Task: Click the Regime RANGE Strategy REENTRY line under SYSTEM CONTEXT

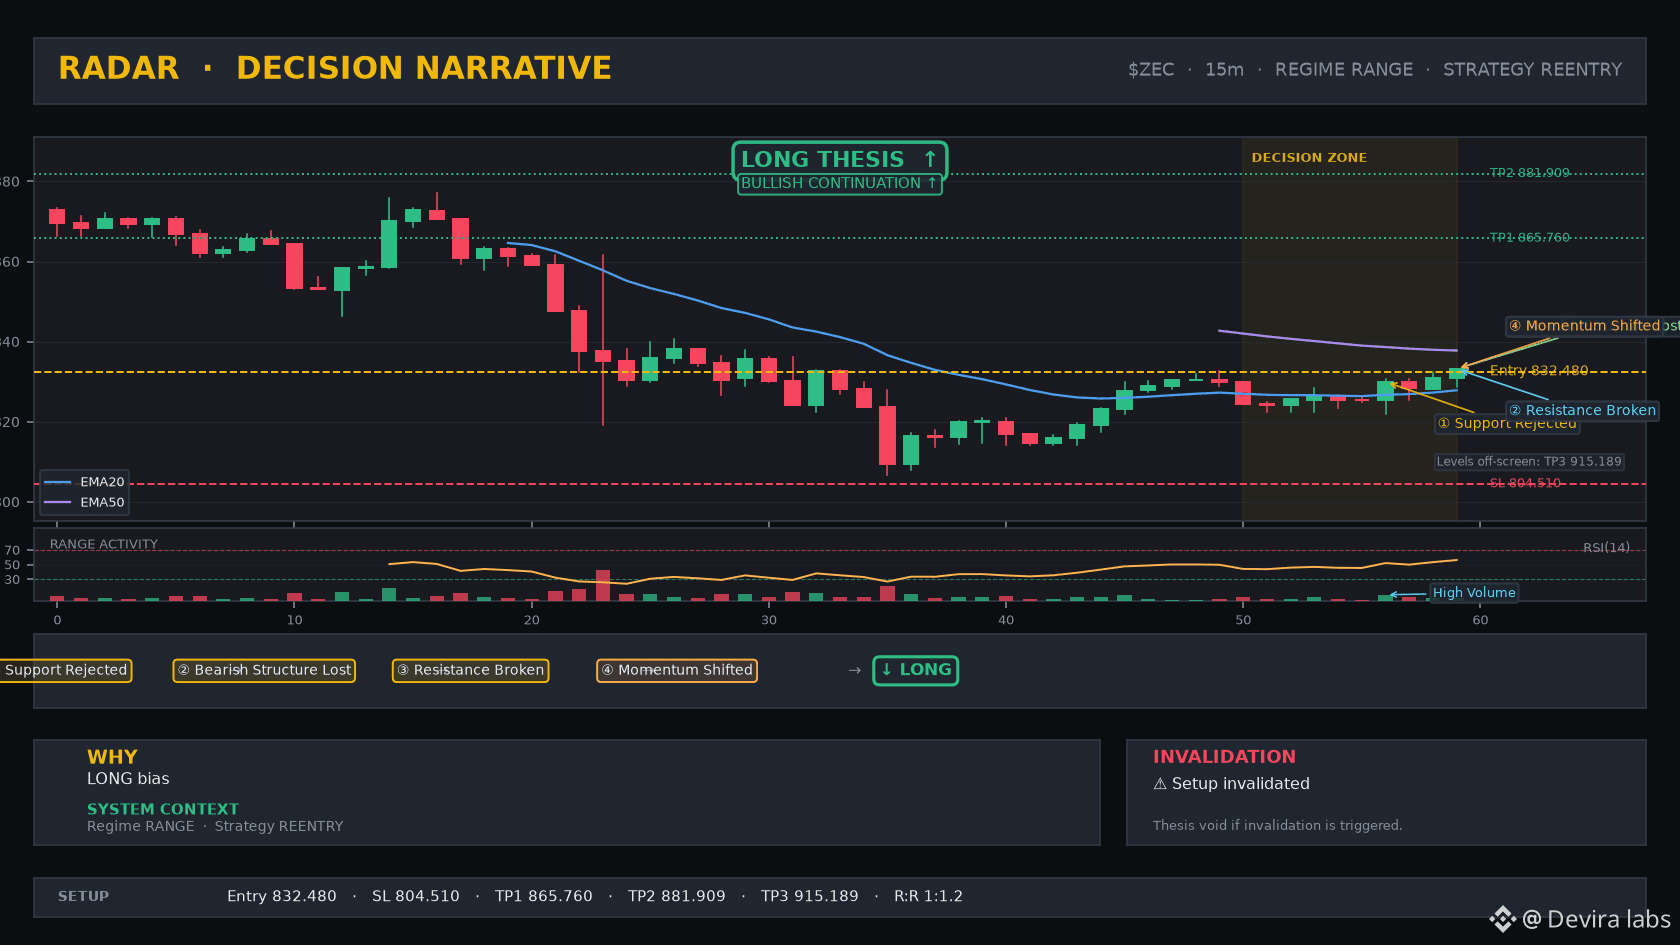Action: [215, 826]
